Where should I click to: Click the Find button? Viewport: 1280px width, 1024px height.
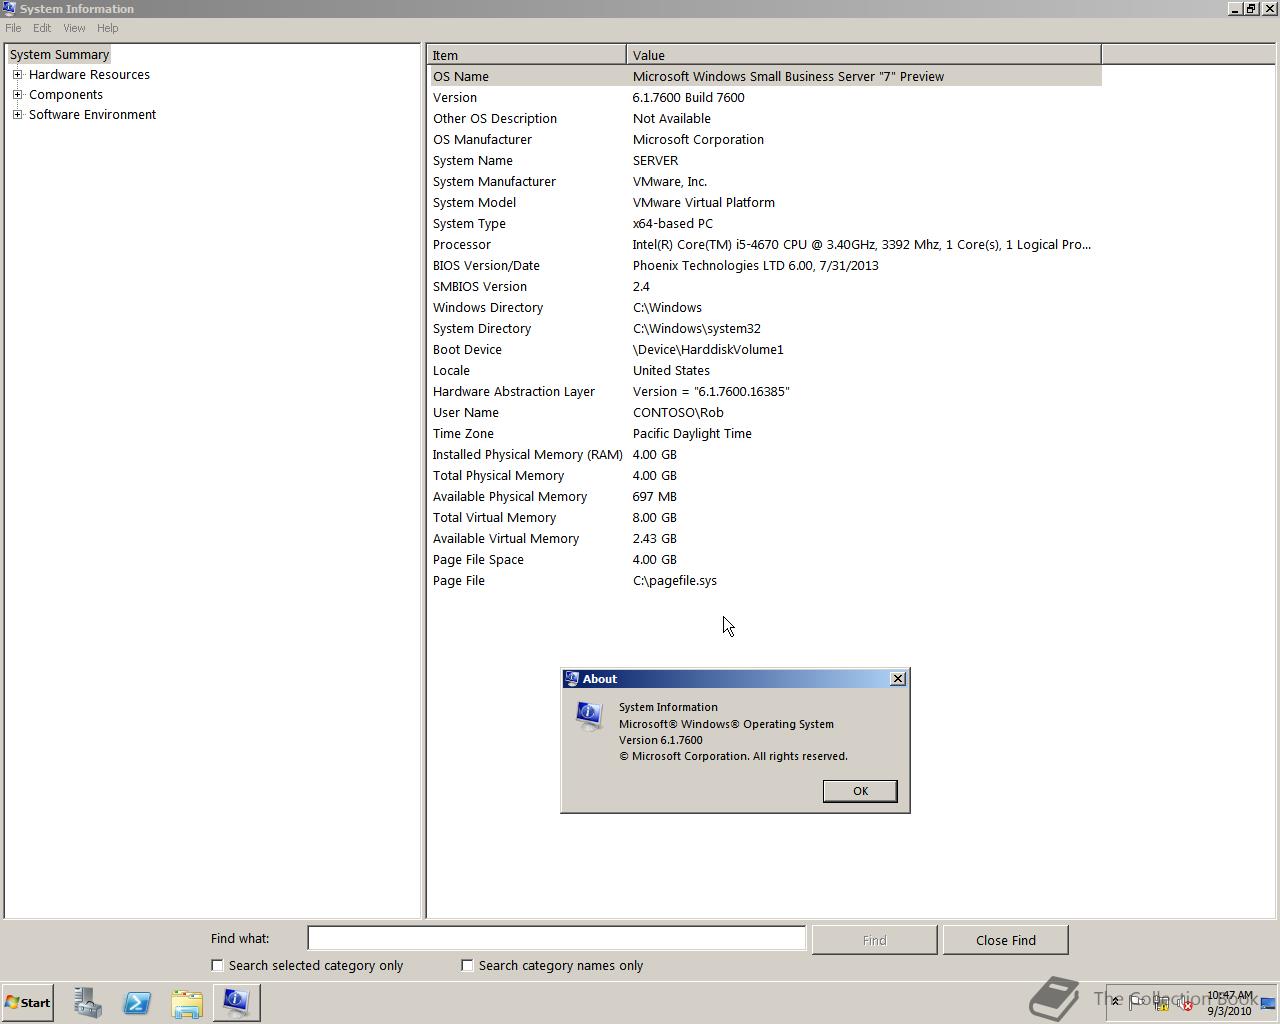[x=874, y=940]
